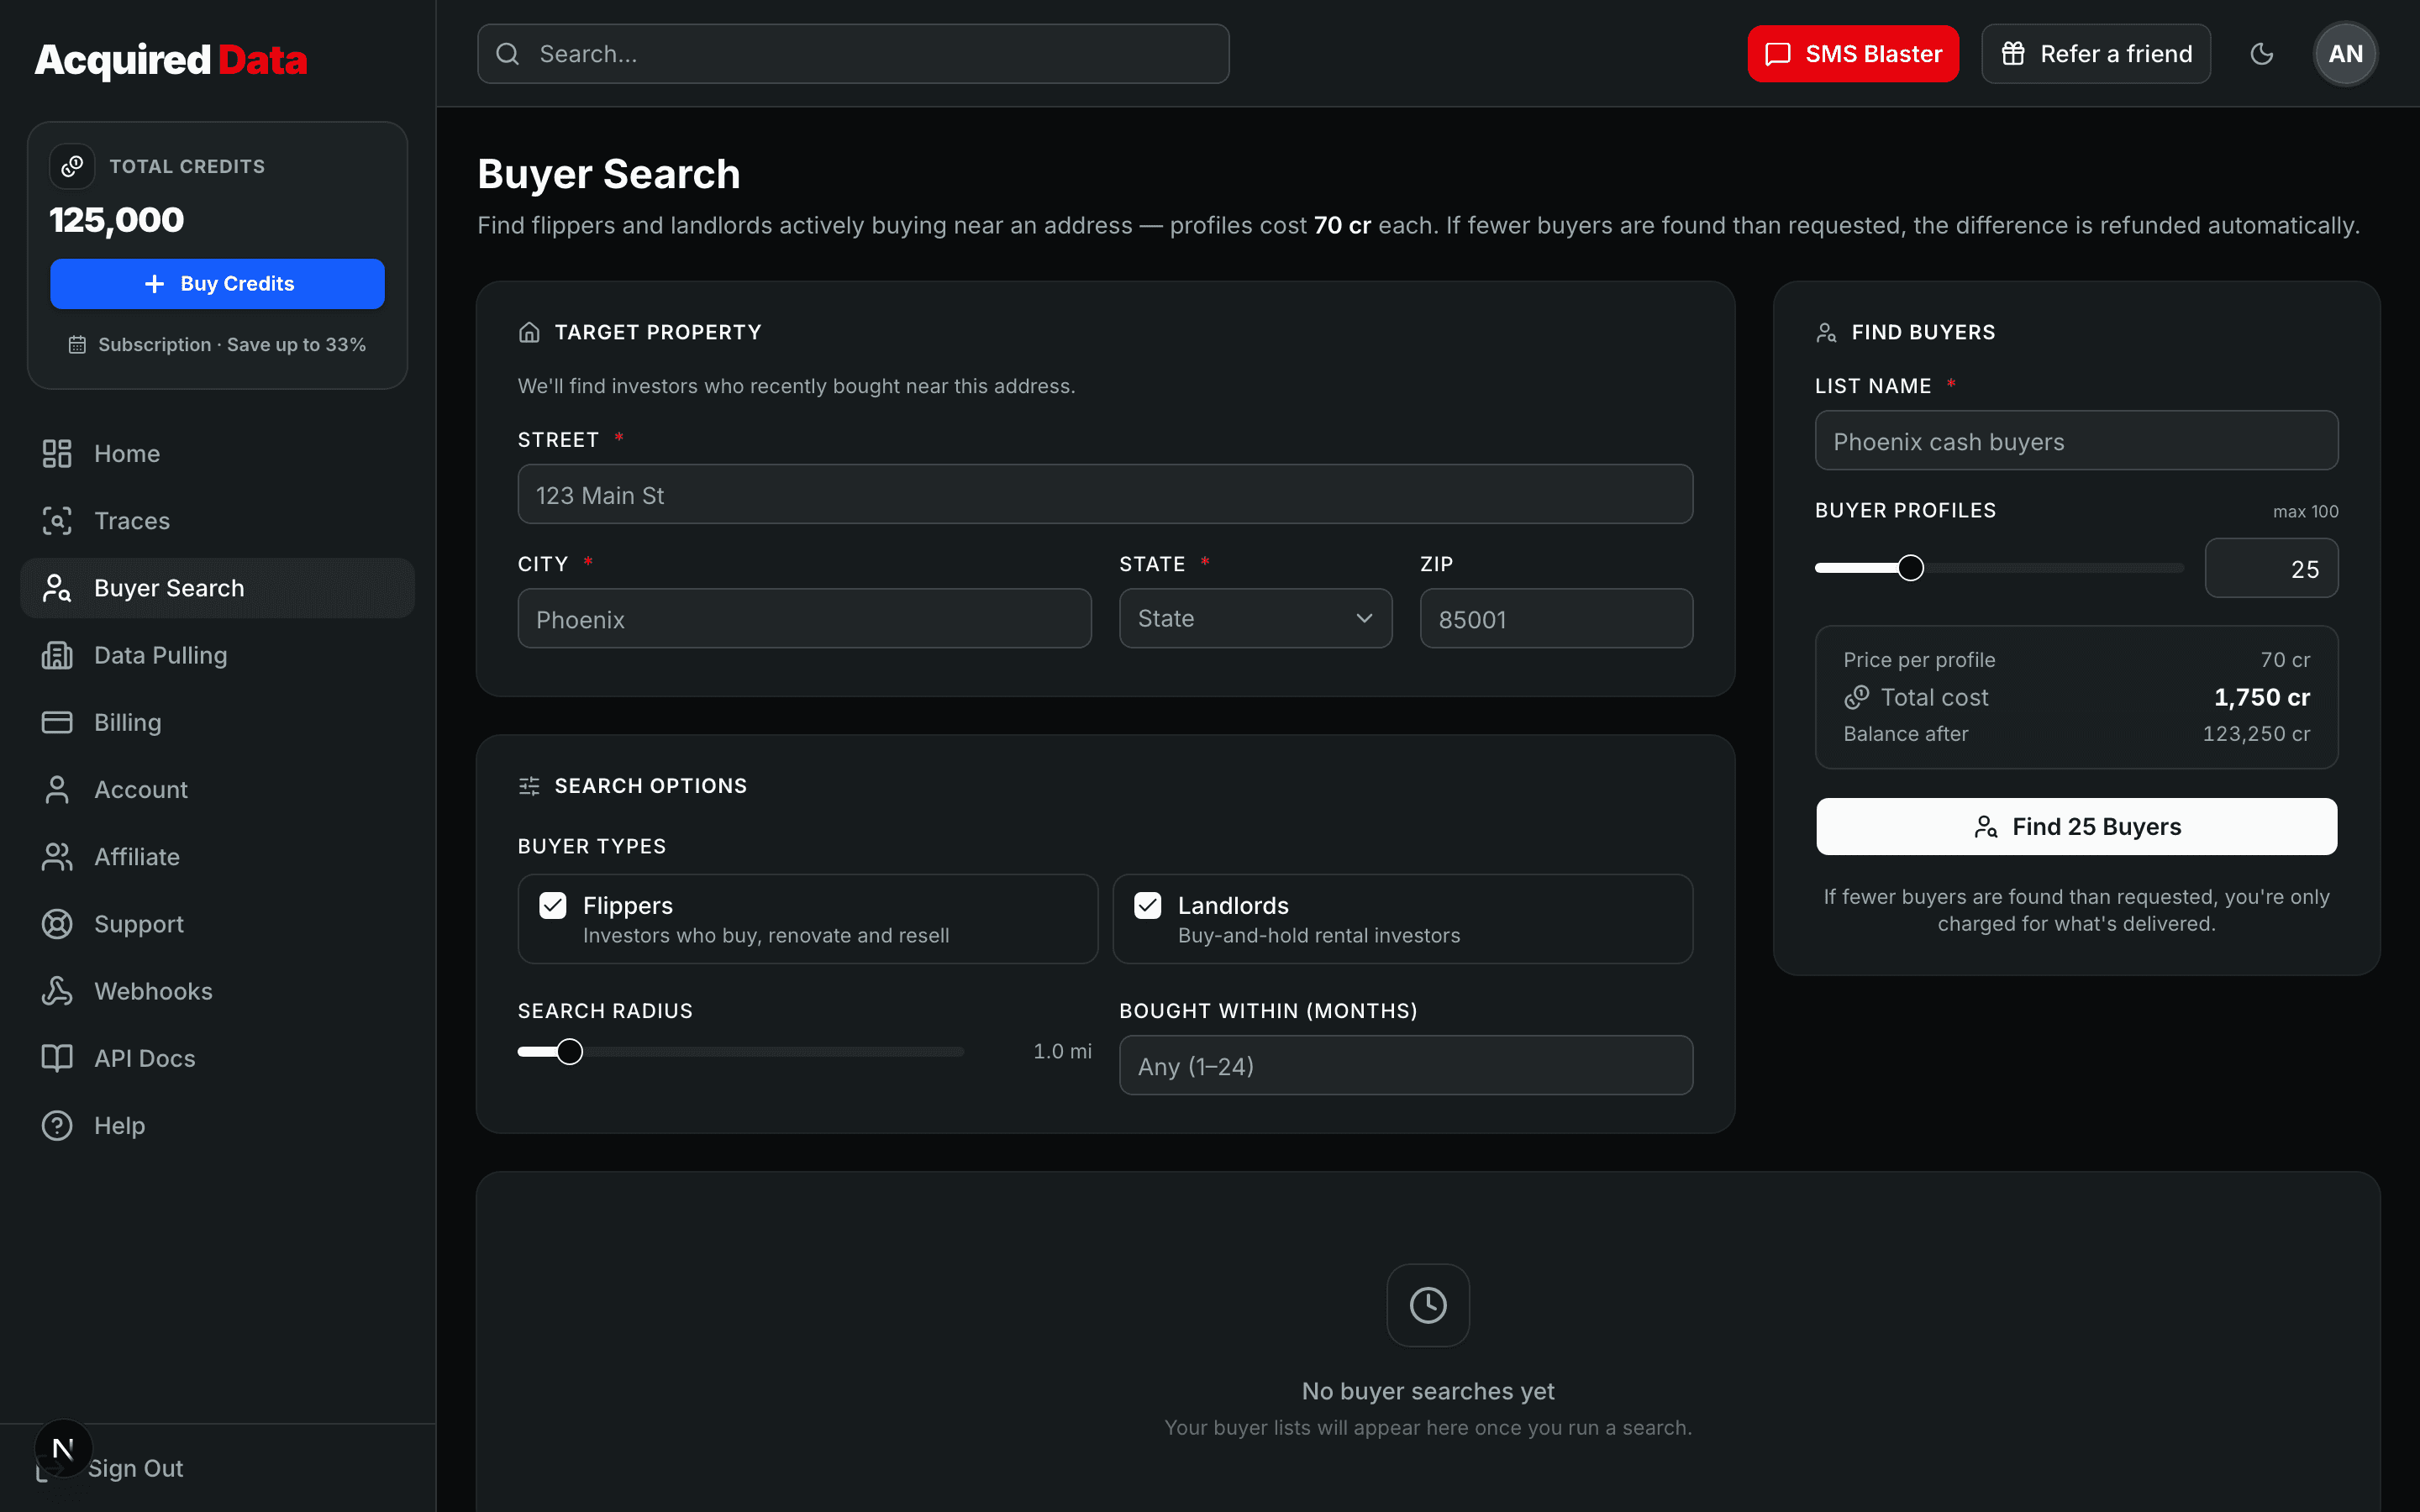Click the search magnifier icon in top bar
The height and width of the screenshot is (1512, 2420).
pos(508,54)
